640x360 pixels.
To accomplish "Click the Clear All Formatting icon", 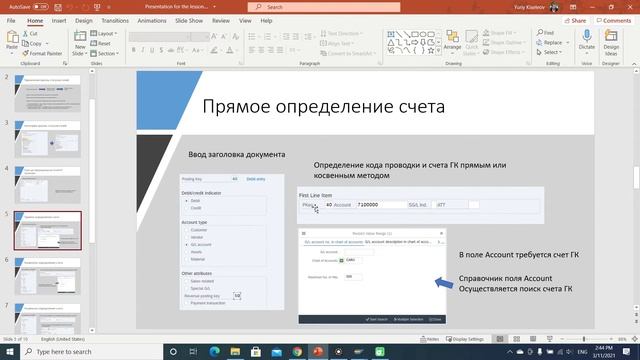I will [x=236, y=37].
